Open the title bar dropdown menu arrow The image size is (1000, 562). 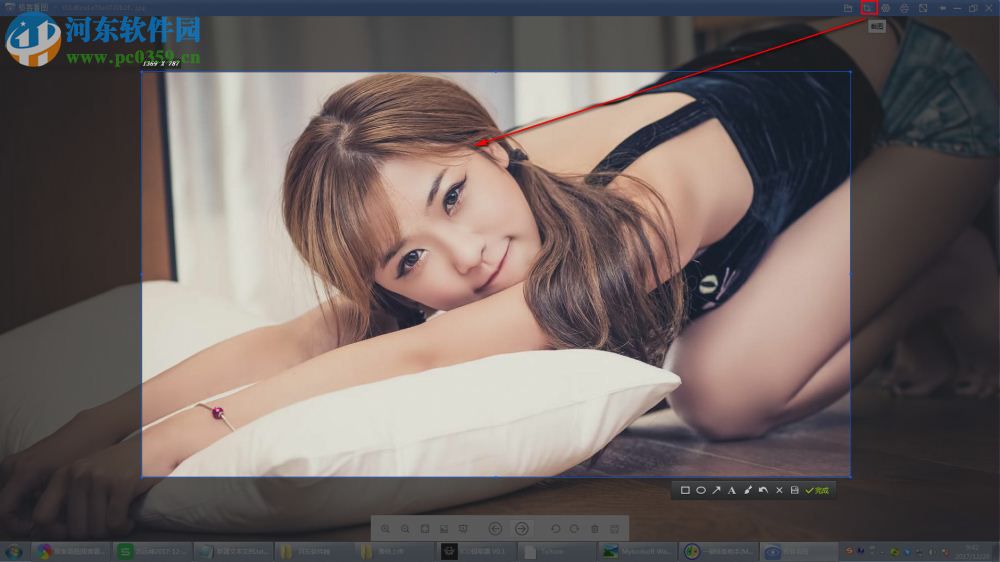coord(943,8)
